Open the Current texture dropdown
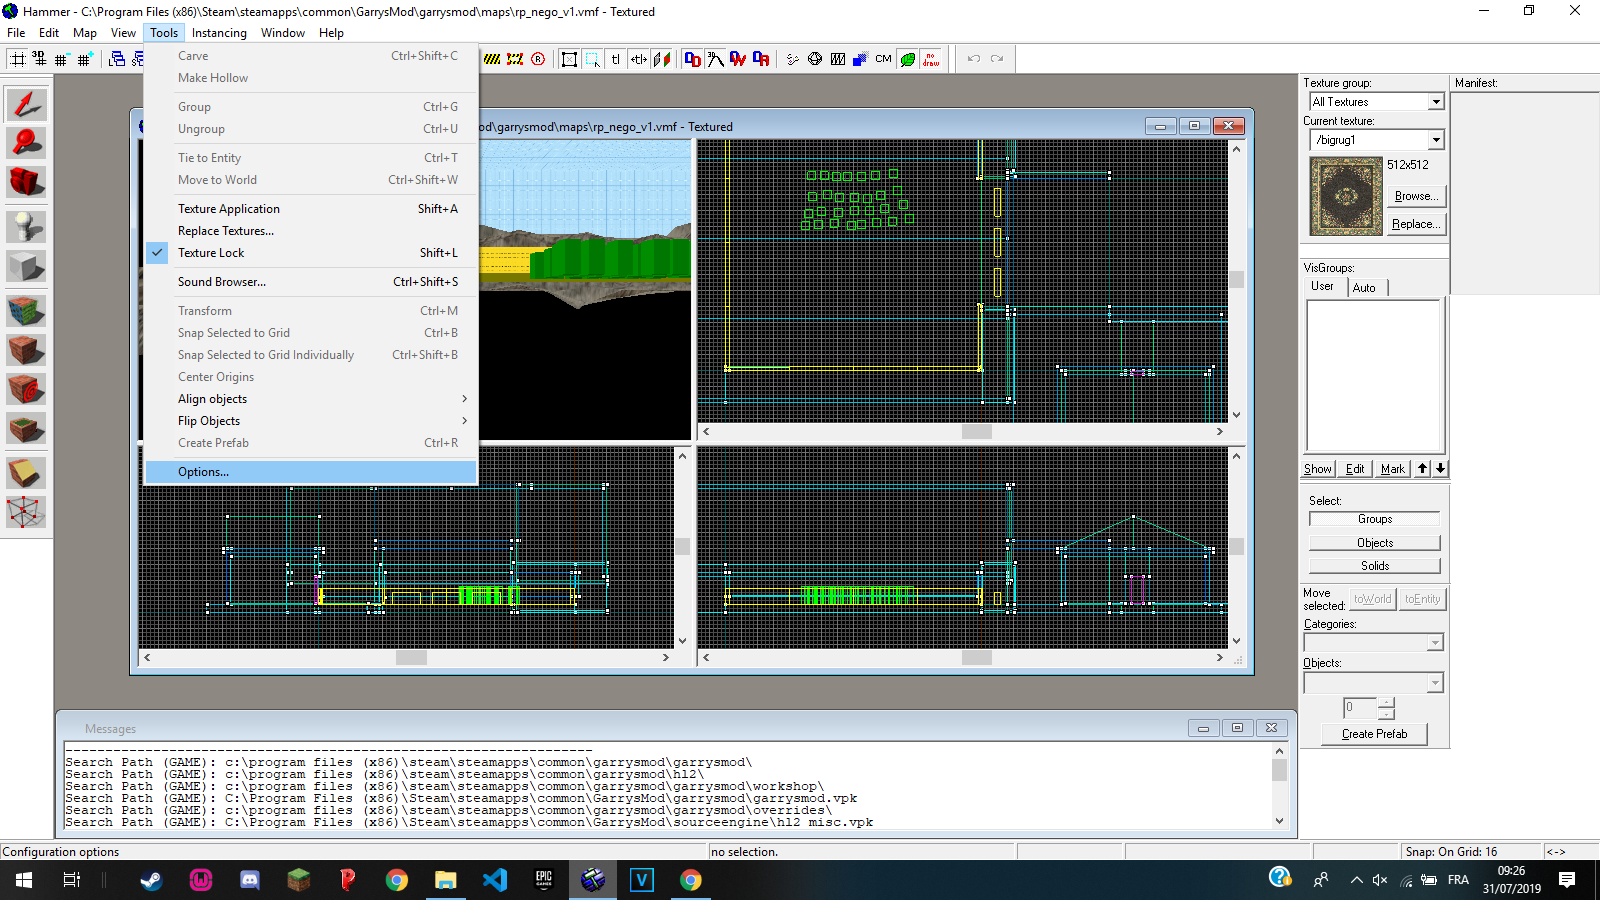This screenshot has height=900, width=1600. (1436, 140)
